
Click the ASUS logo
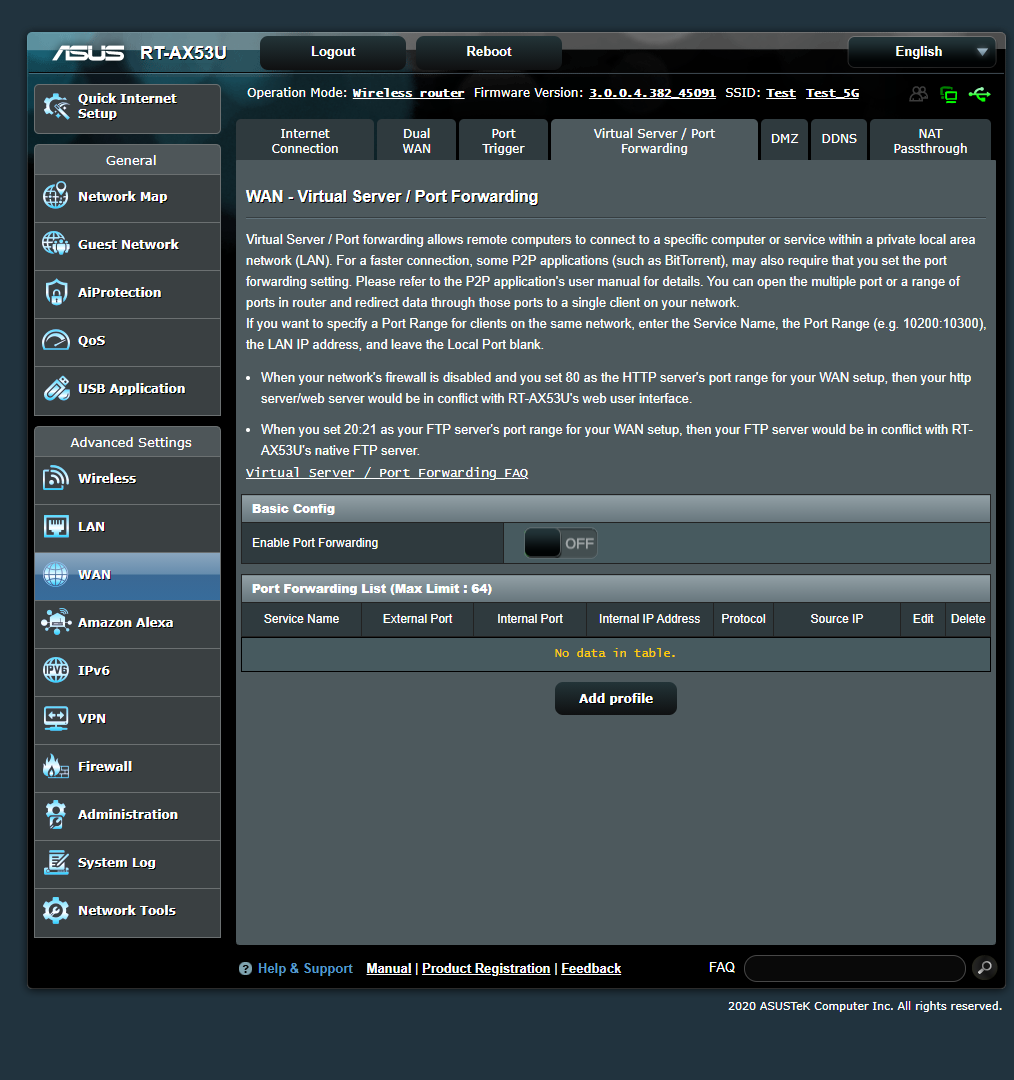click(x=89, y=52)
